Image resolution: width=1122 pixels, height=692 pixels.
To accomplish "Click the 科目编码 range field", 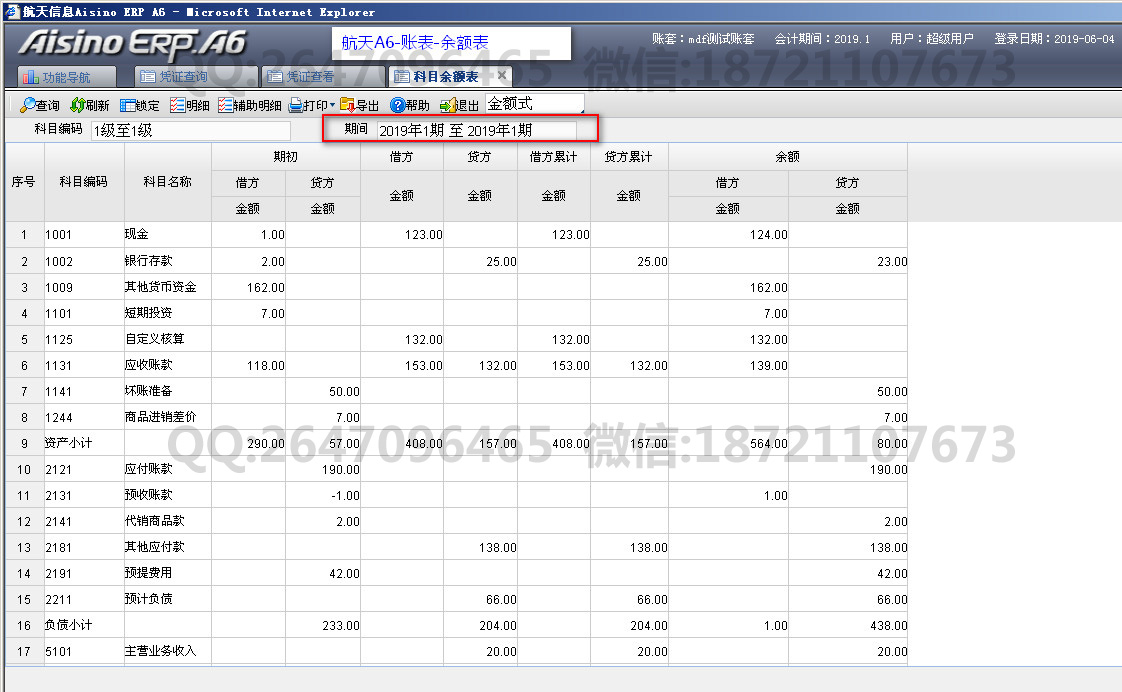I will 190,130.
